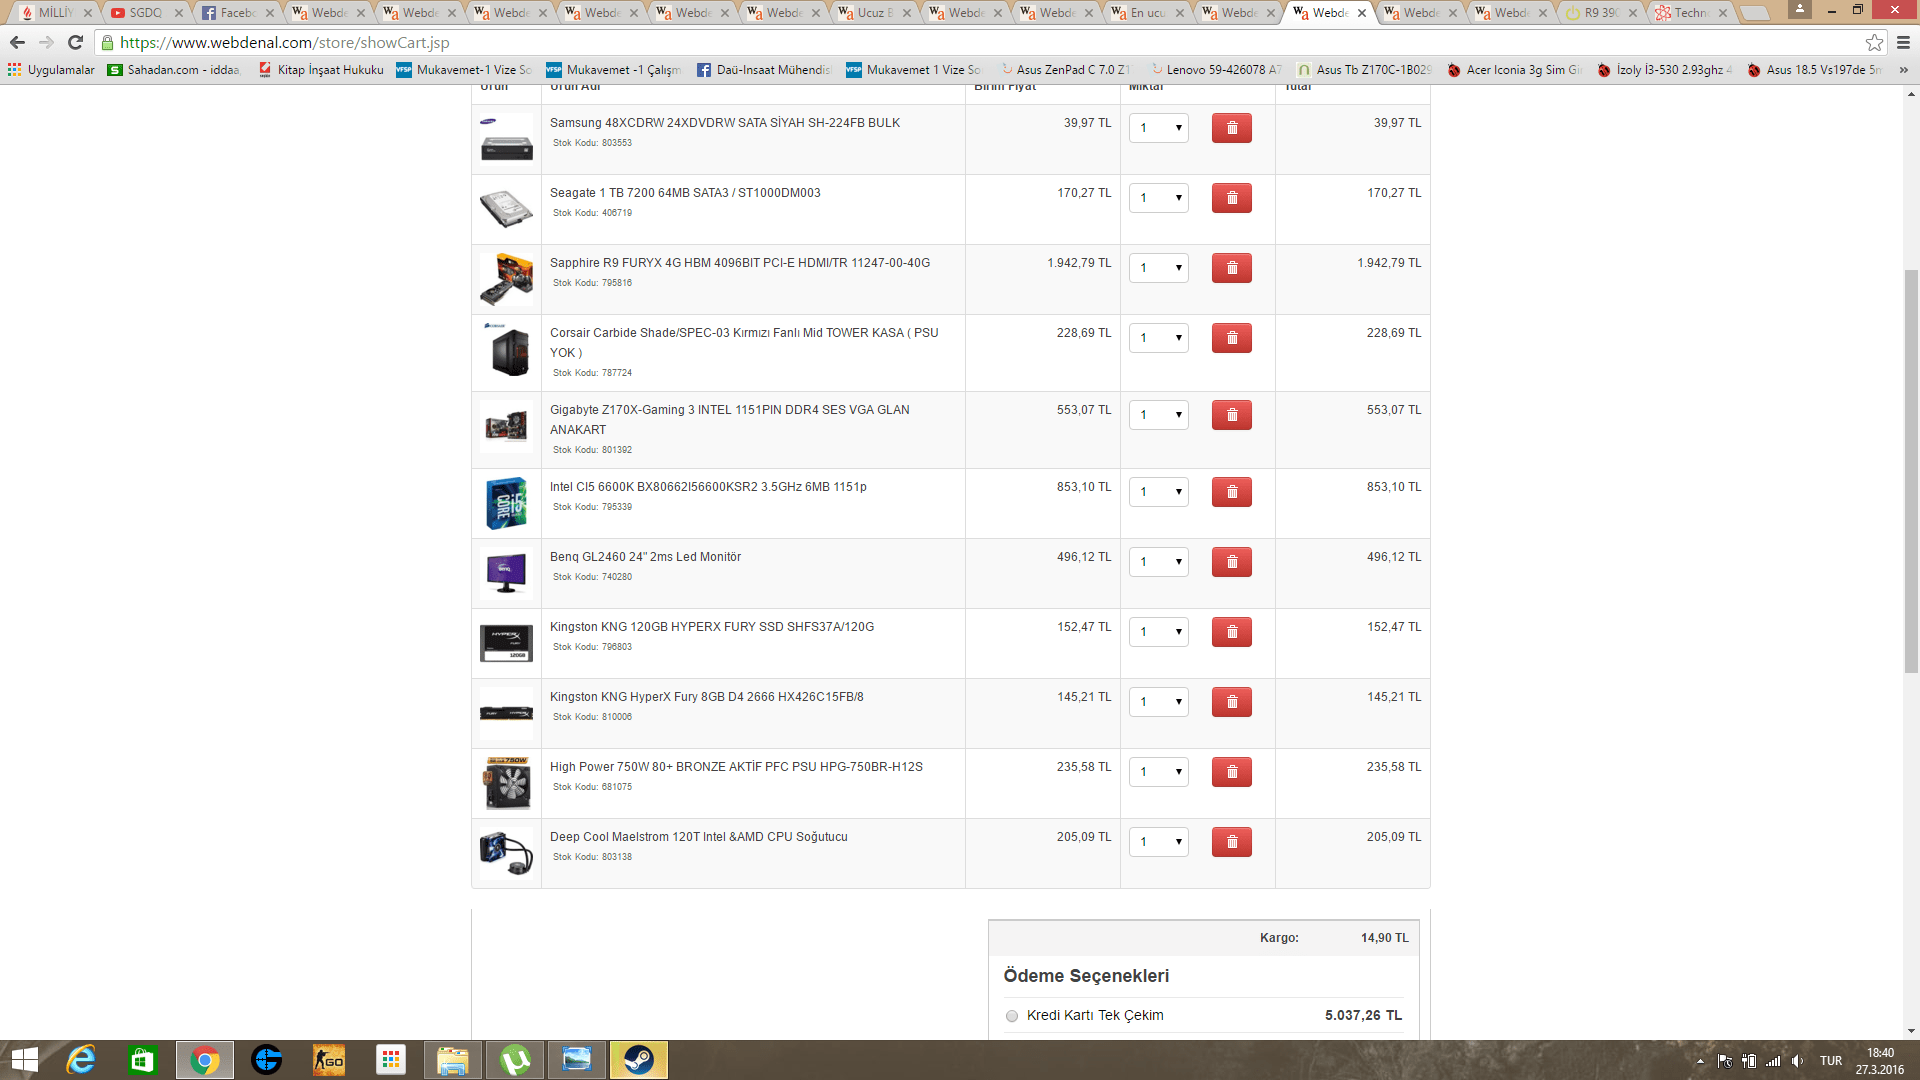Select Kredi Kartı Tek Çekim radio option
This screenshot has height=1080, width=1920.
pos(1012,1016)
